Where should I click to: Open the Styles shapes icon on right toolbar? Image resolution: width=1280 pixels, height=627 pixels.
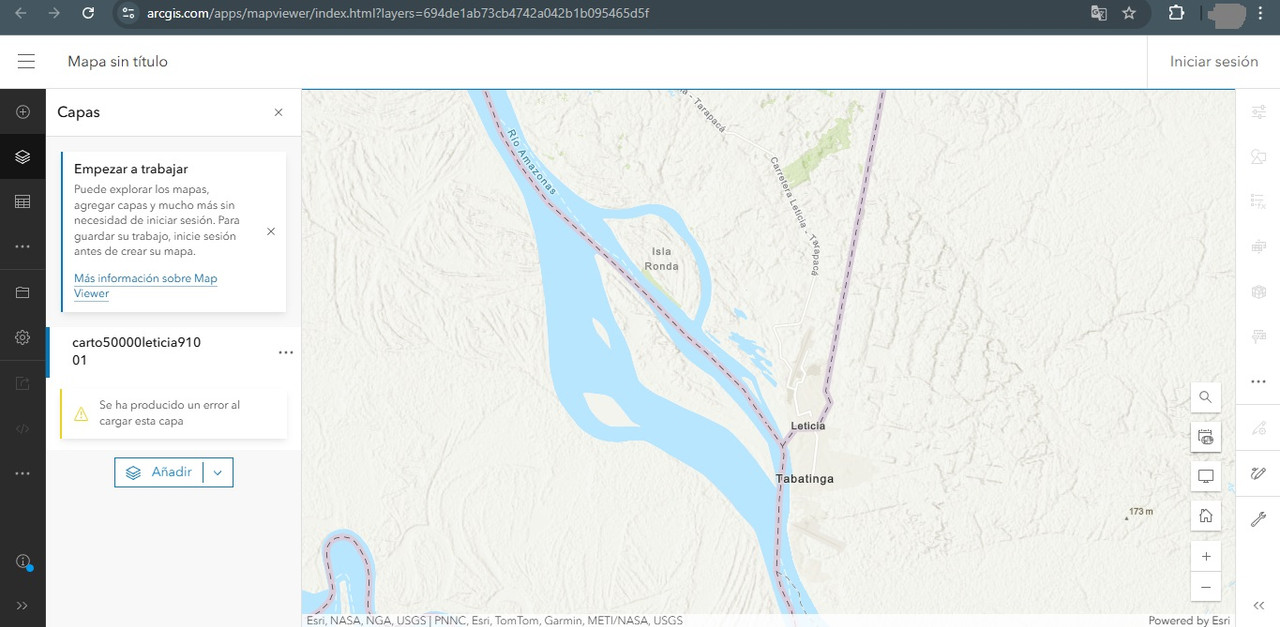click(x=1259, y=157)
